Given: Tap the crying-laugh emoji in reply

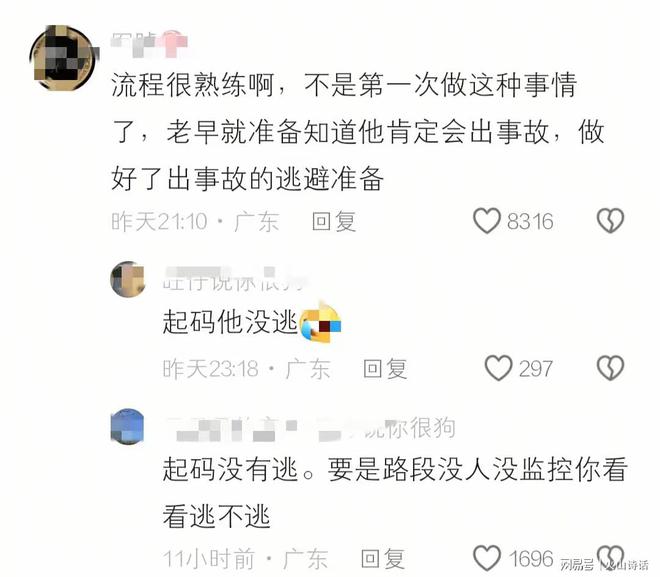Looking at the screenshot, I should 320,322.
